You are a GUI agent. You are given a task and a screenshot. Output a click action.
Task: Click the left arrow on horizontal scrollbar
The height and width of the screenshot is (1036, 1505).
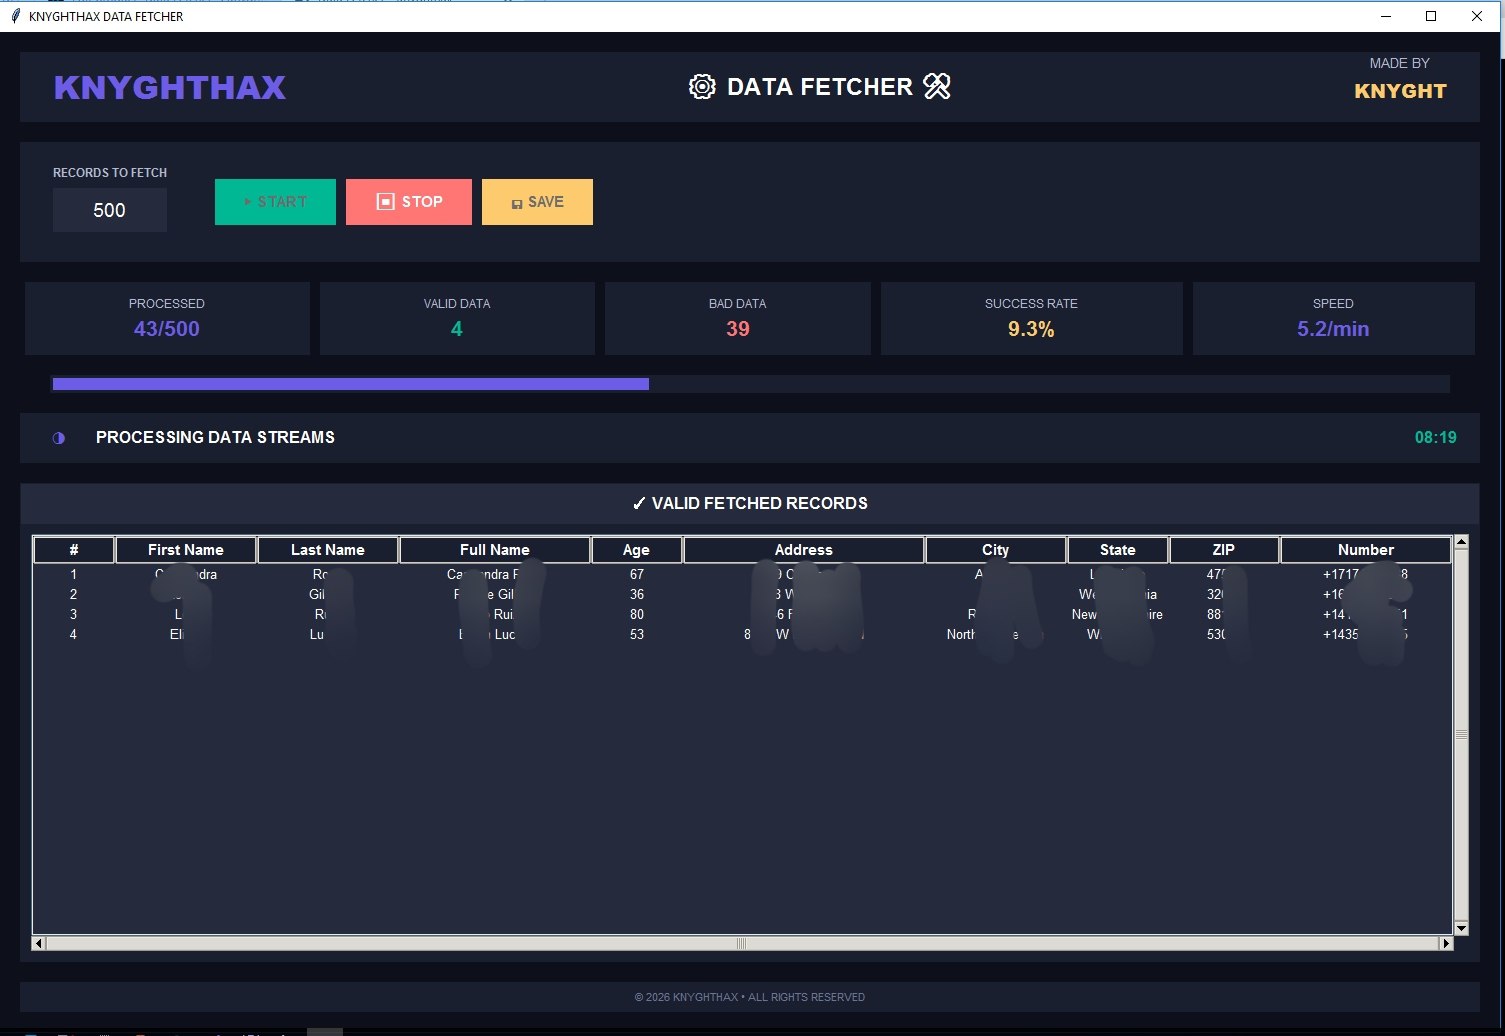39,943
